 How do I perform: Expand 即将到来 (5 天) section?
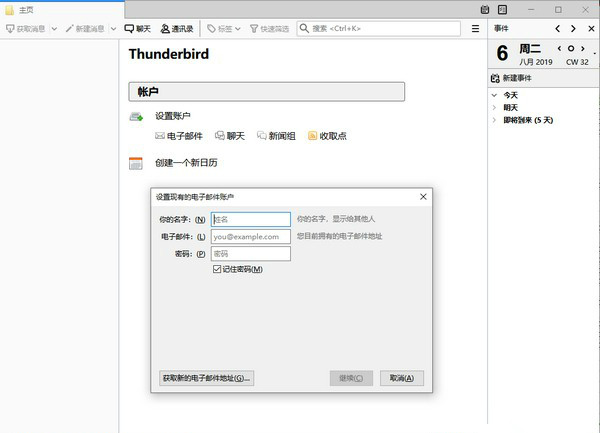tap(494, 120)
